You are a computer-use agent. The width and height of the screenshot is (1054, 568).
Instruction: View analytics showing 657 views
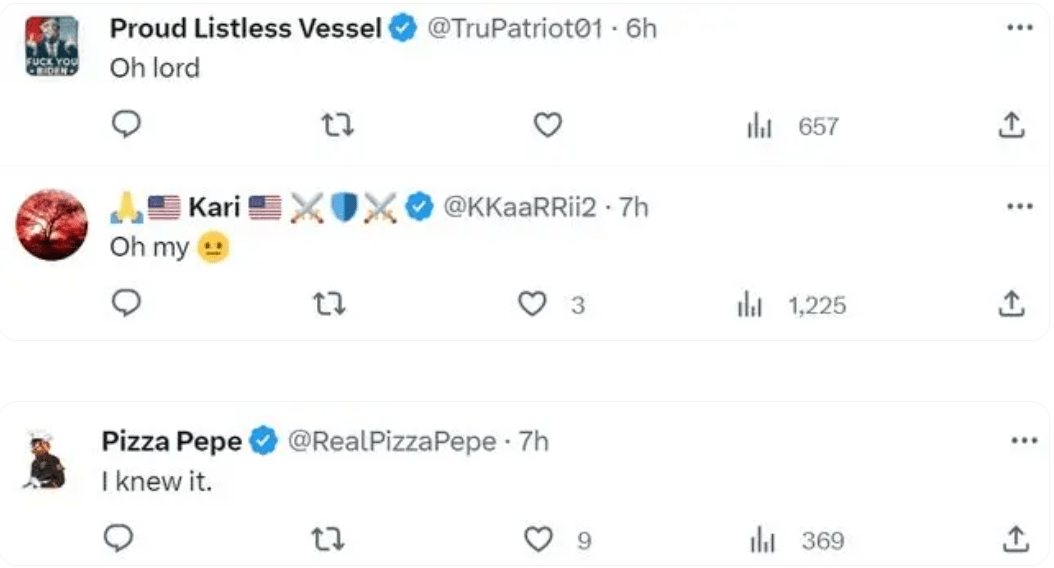click(x=793, y=126)
